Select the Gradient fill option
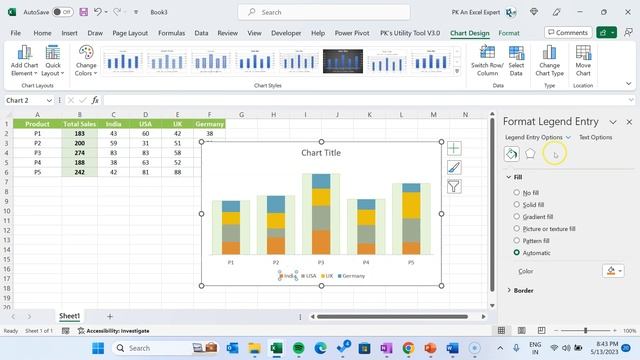Image resolution: width=640 pixels, height=360 pixels. coord(516,216)
